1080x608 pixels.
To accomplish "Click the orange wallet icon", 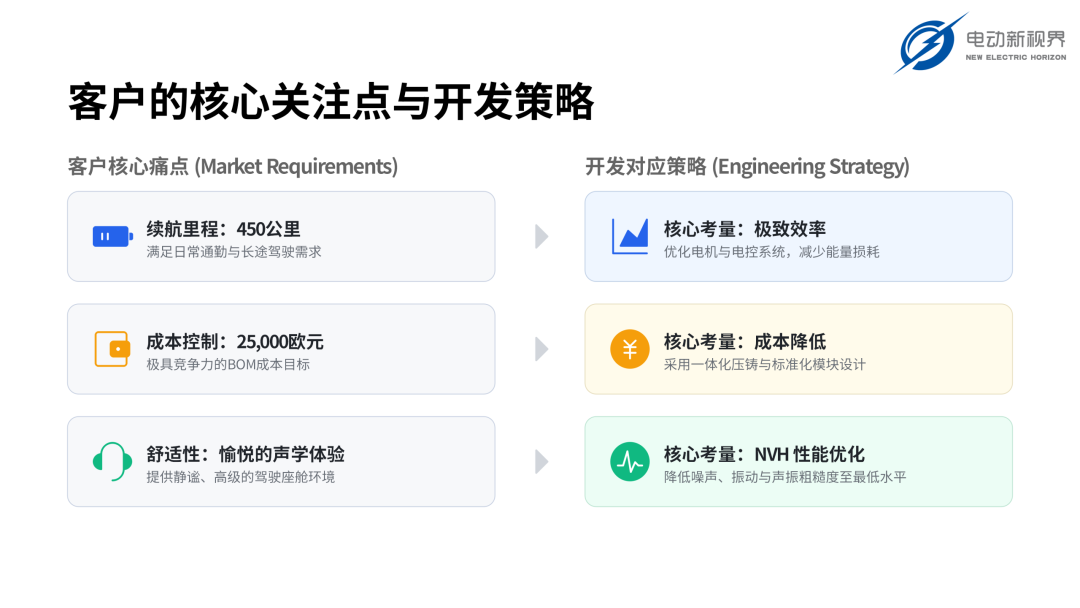I will click(x=112, y=349).
